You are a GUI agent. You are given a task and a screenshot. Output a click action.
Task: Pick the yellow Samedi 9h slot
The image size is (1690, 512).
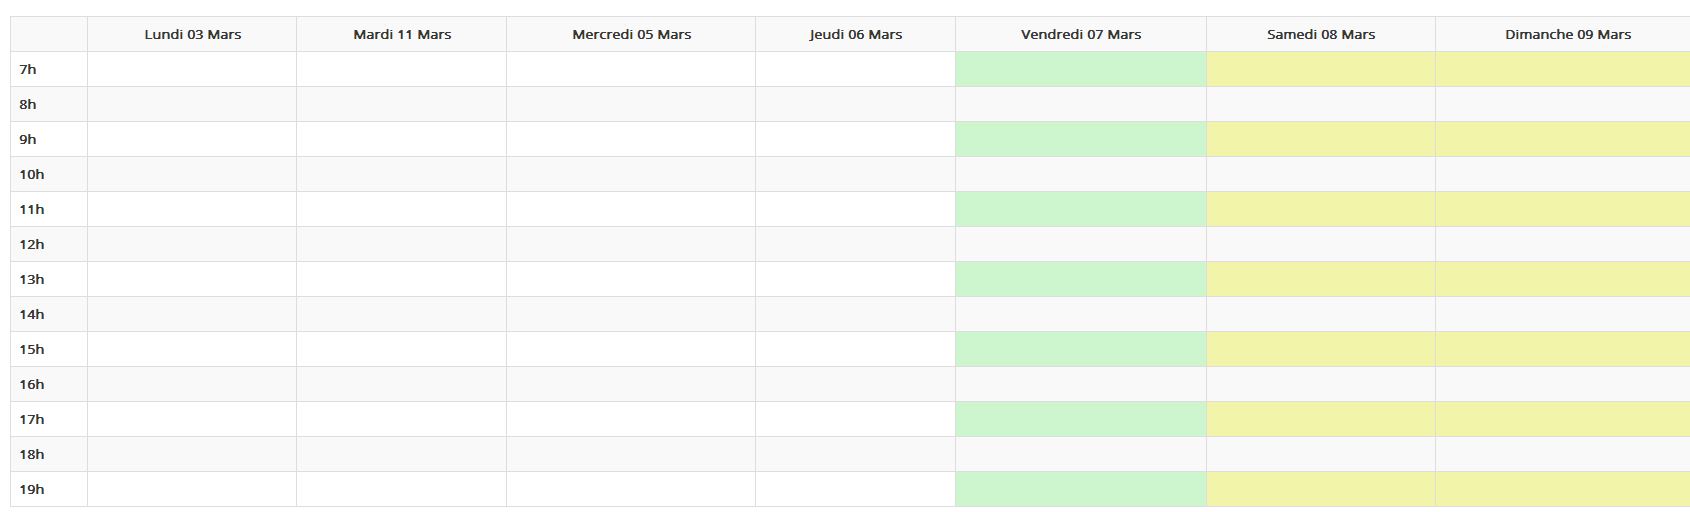point(1321,139)
